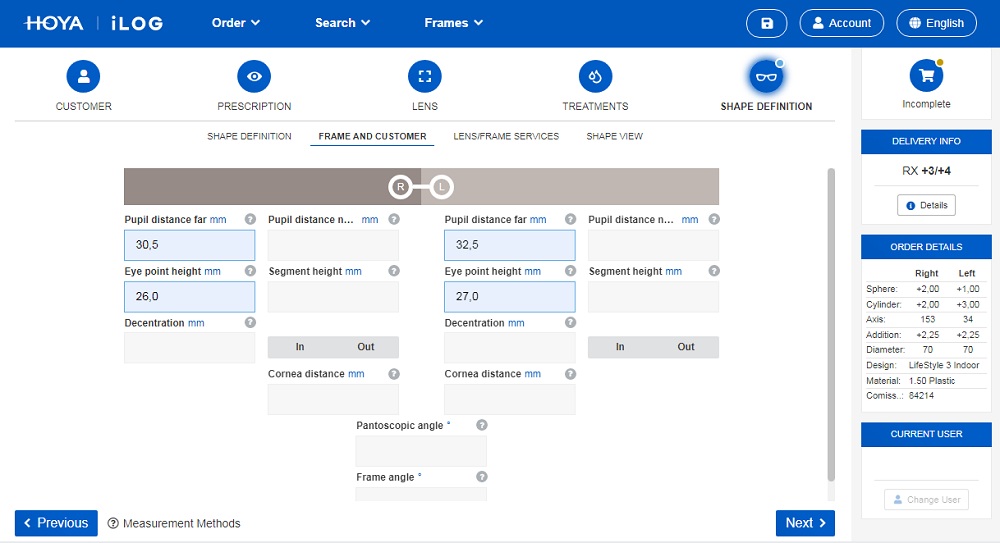Open the Measurement Methods link
The width and height of the screenshot is (1000, 543).
point(174,523)
